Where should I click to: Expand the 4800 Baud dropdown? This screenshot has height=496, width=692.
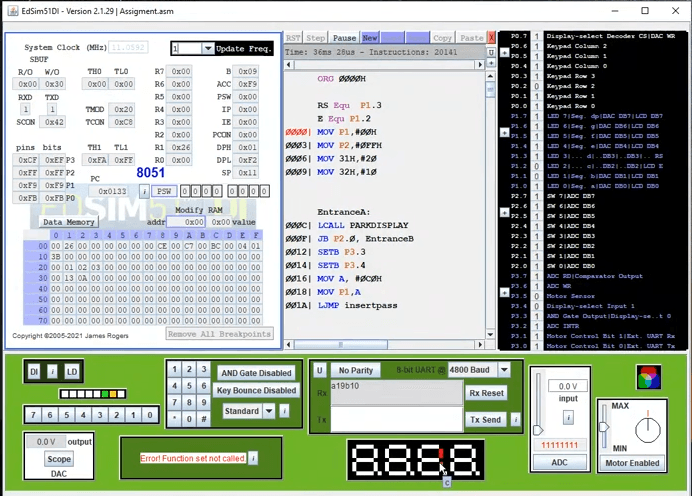point(505,370)
